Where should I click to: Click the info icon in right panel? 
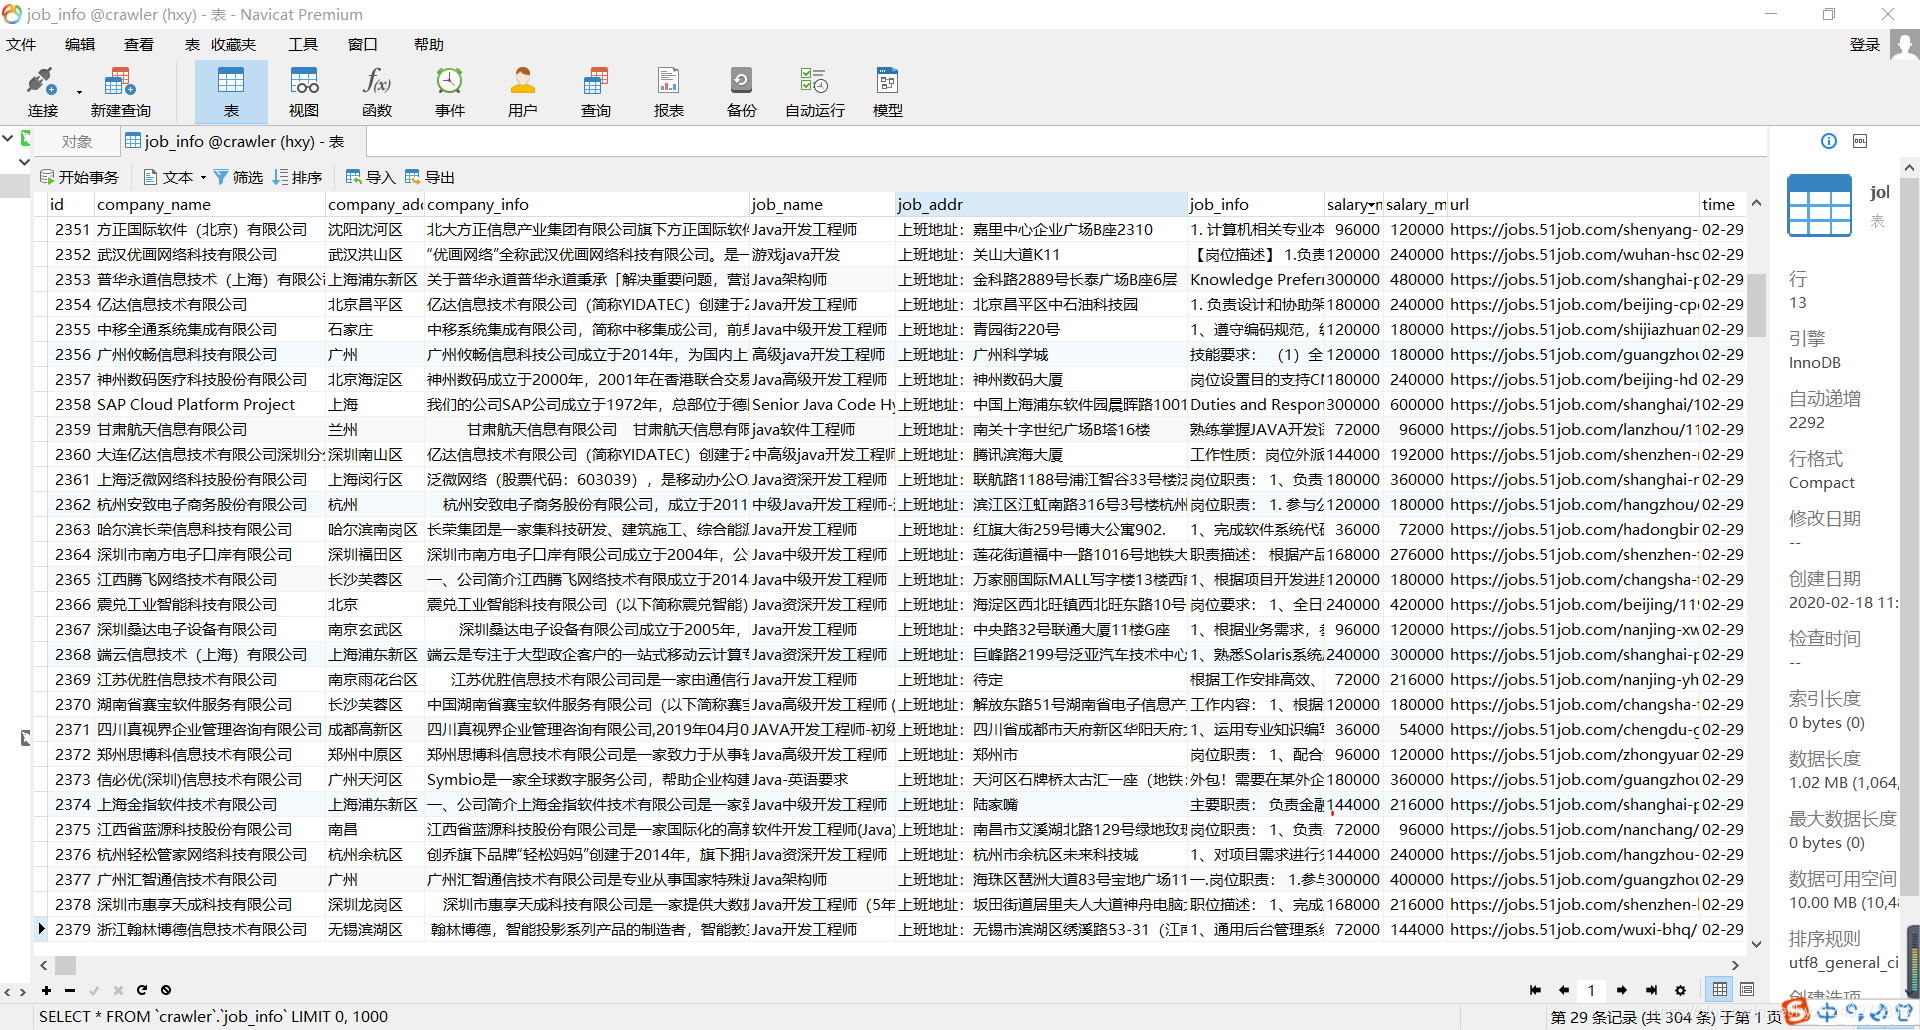(x=1829, y=141)
